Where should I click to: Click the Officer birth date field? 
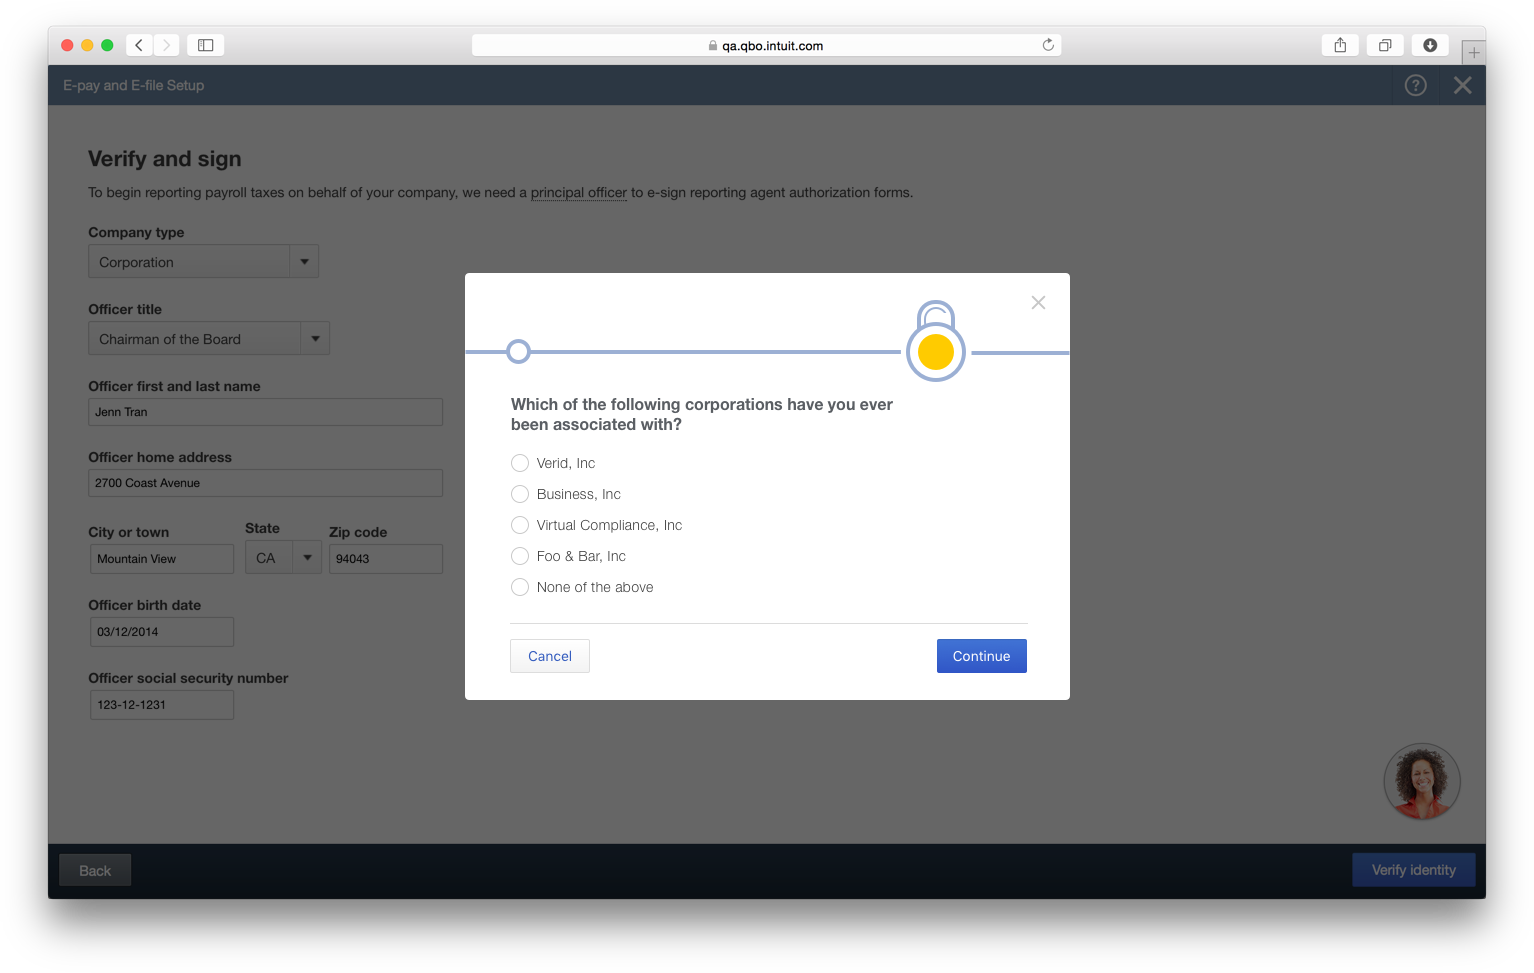click(161, 632)
